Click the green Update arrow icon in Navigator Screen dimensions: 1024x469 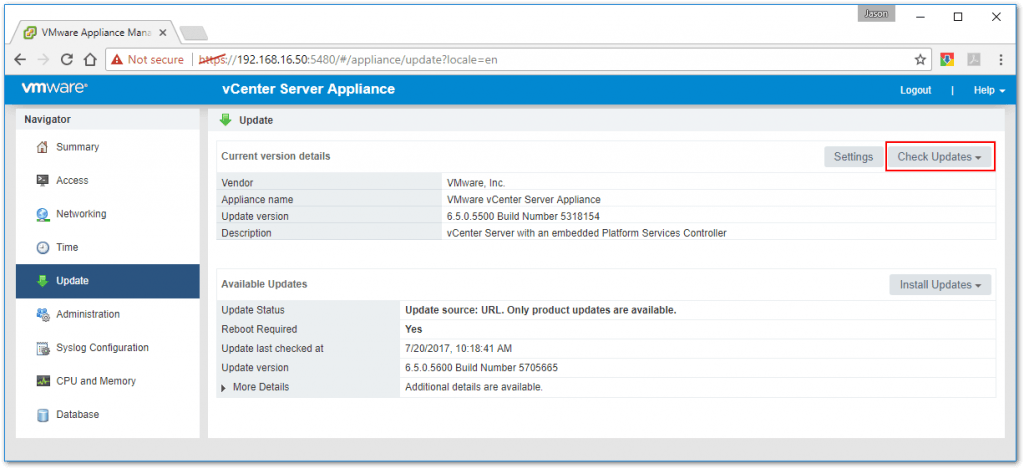42,281
